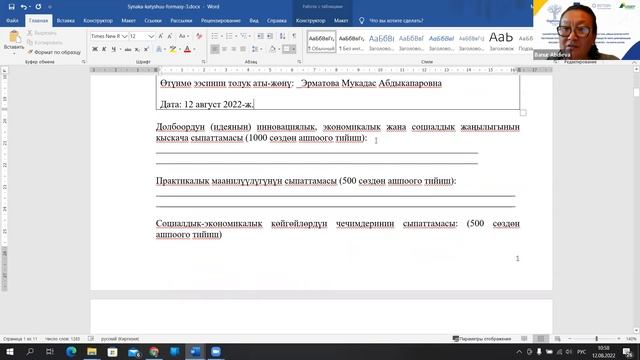
Task: Toggle Underline (Ч) formatting
Action: [x=113, y=49]
